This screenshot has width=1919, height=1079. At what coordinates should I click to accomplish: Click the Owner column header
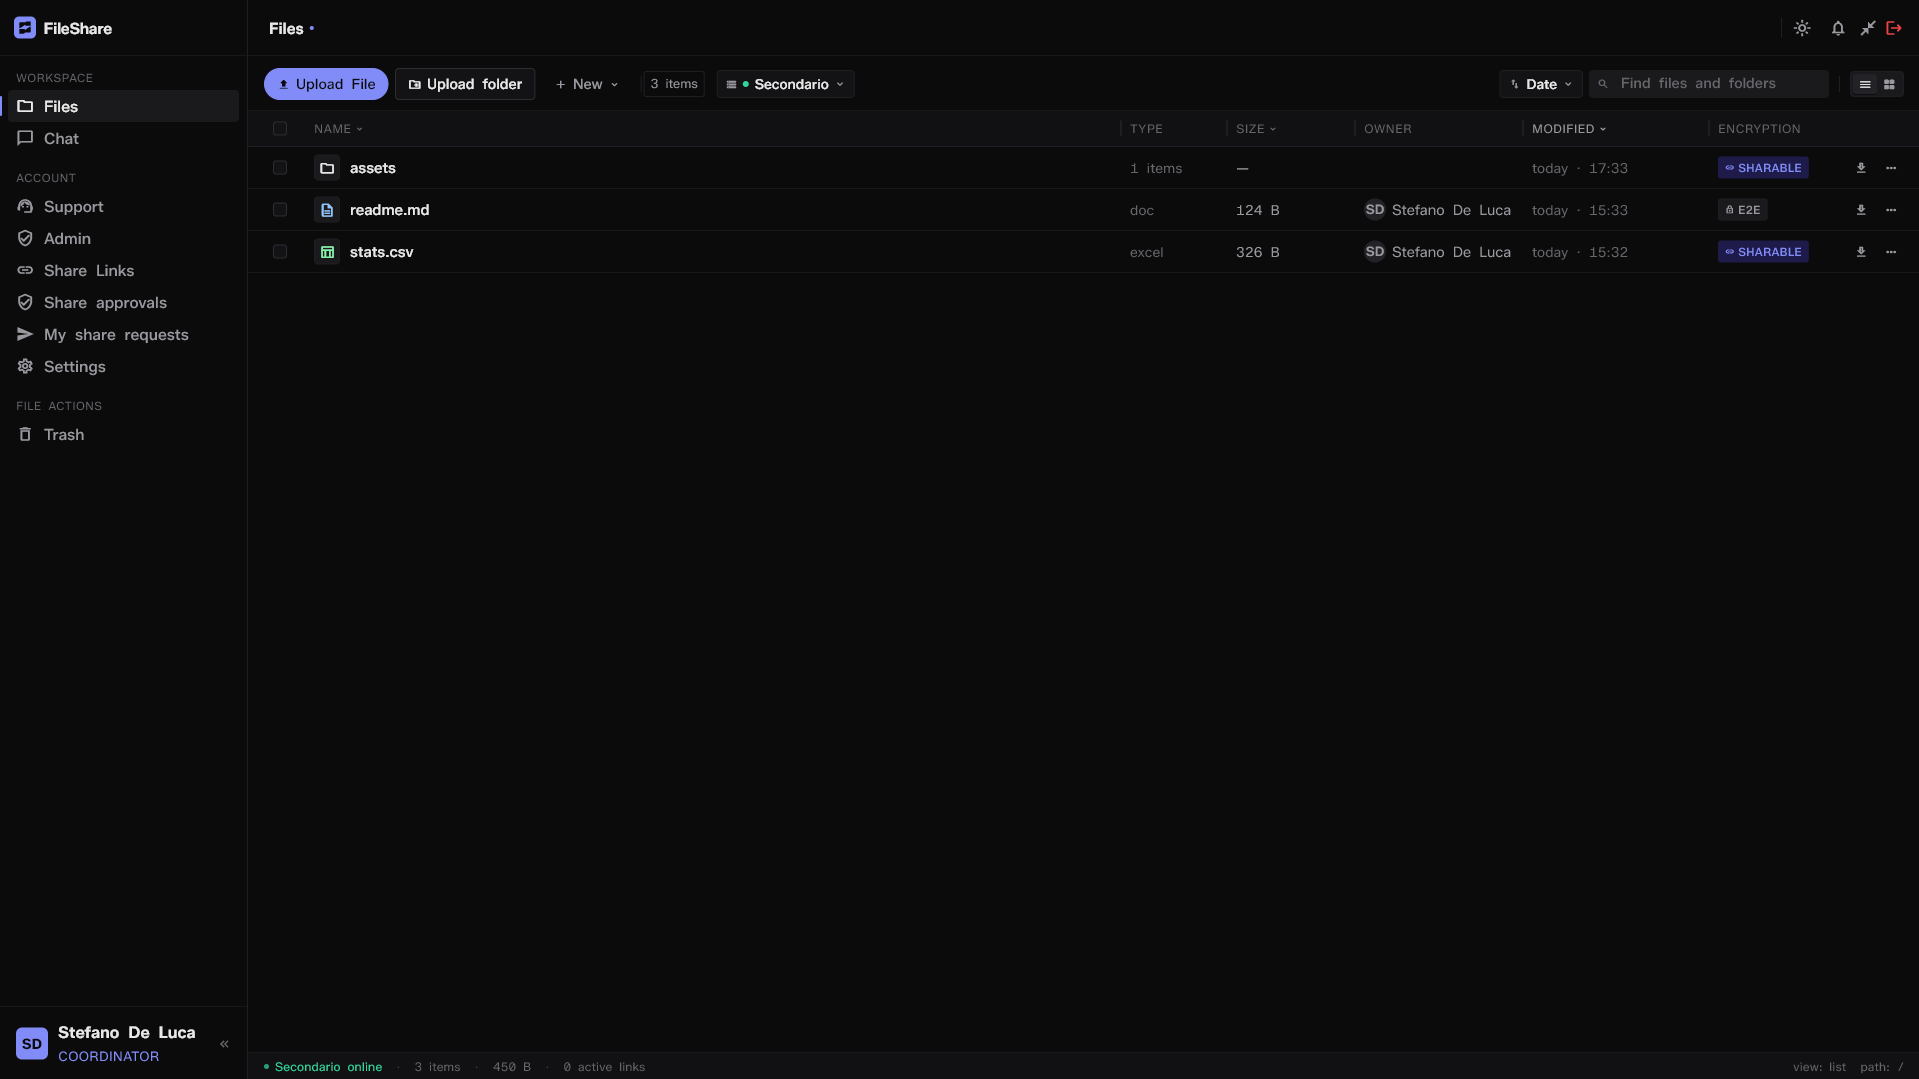1388,129
